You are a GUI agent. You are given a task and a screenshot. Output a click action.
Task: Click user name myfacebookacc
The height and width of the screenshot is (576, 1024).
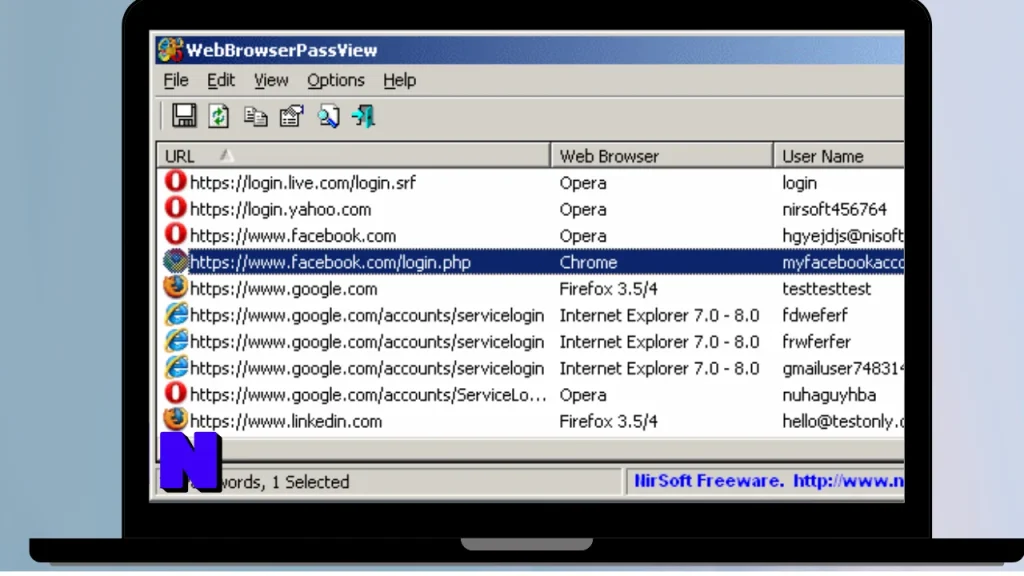pyautogui.click(x=843, y=263)
